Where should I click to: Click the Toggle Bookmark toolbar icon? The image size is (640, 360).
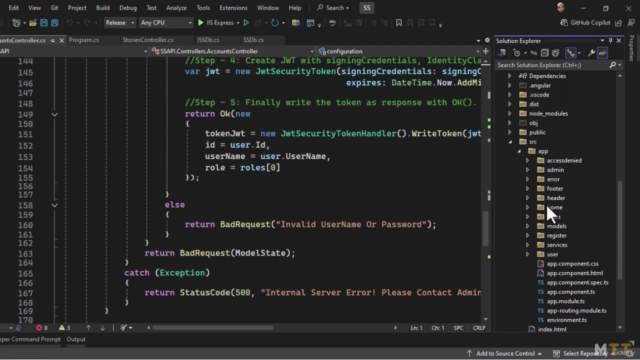click(399, 23)
